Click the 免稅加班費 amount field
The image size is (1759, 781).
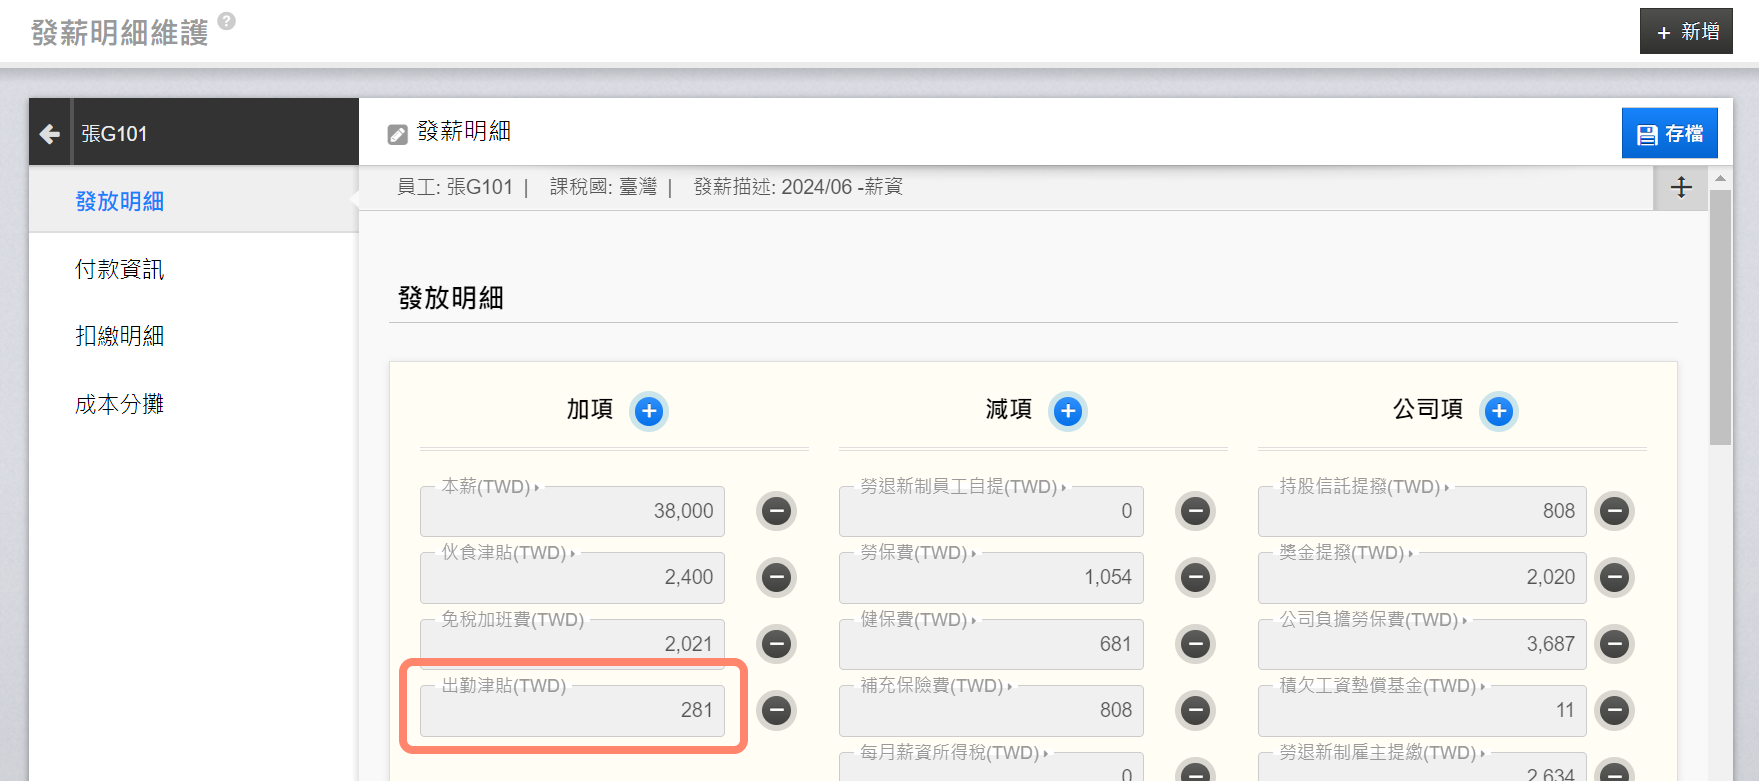coord(572,645)
